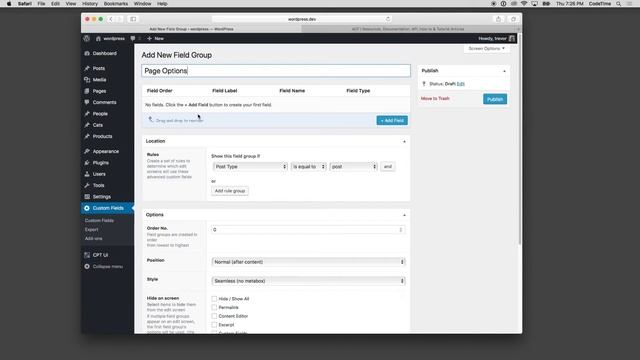Click the Posts pin icon
Image resolution: width=640 pixels, height=360 pixels.
tap(87, 68)
